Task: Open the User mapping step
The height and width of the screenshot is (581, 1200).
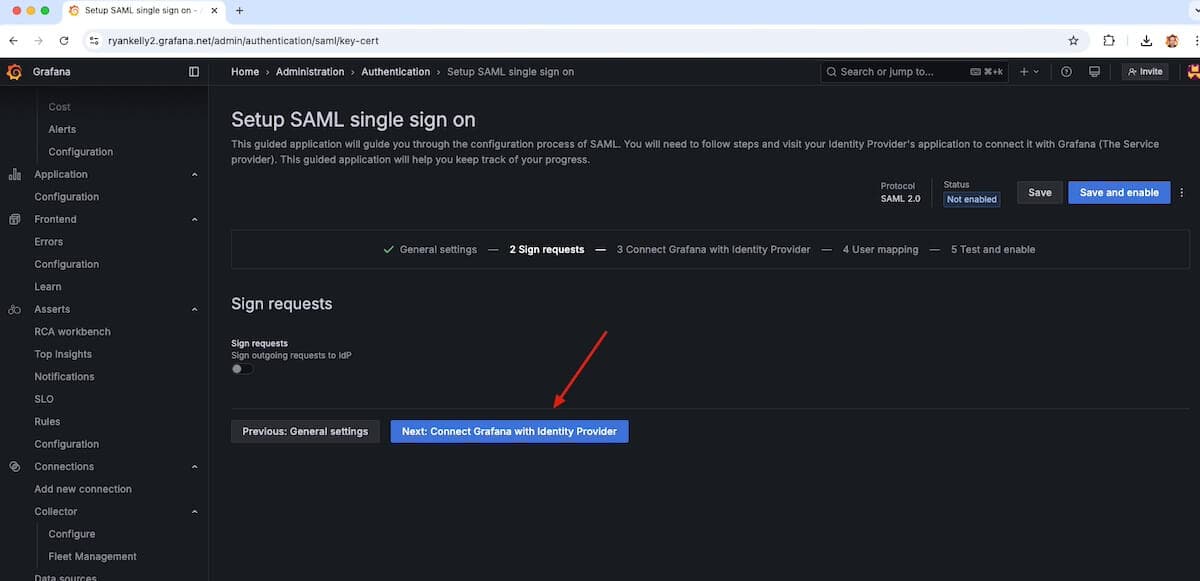Action: pos(879,249)
